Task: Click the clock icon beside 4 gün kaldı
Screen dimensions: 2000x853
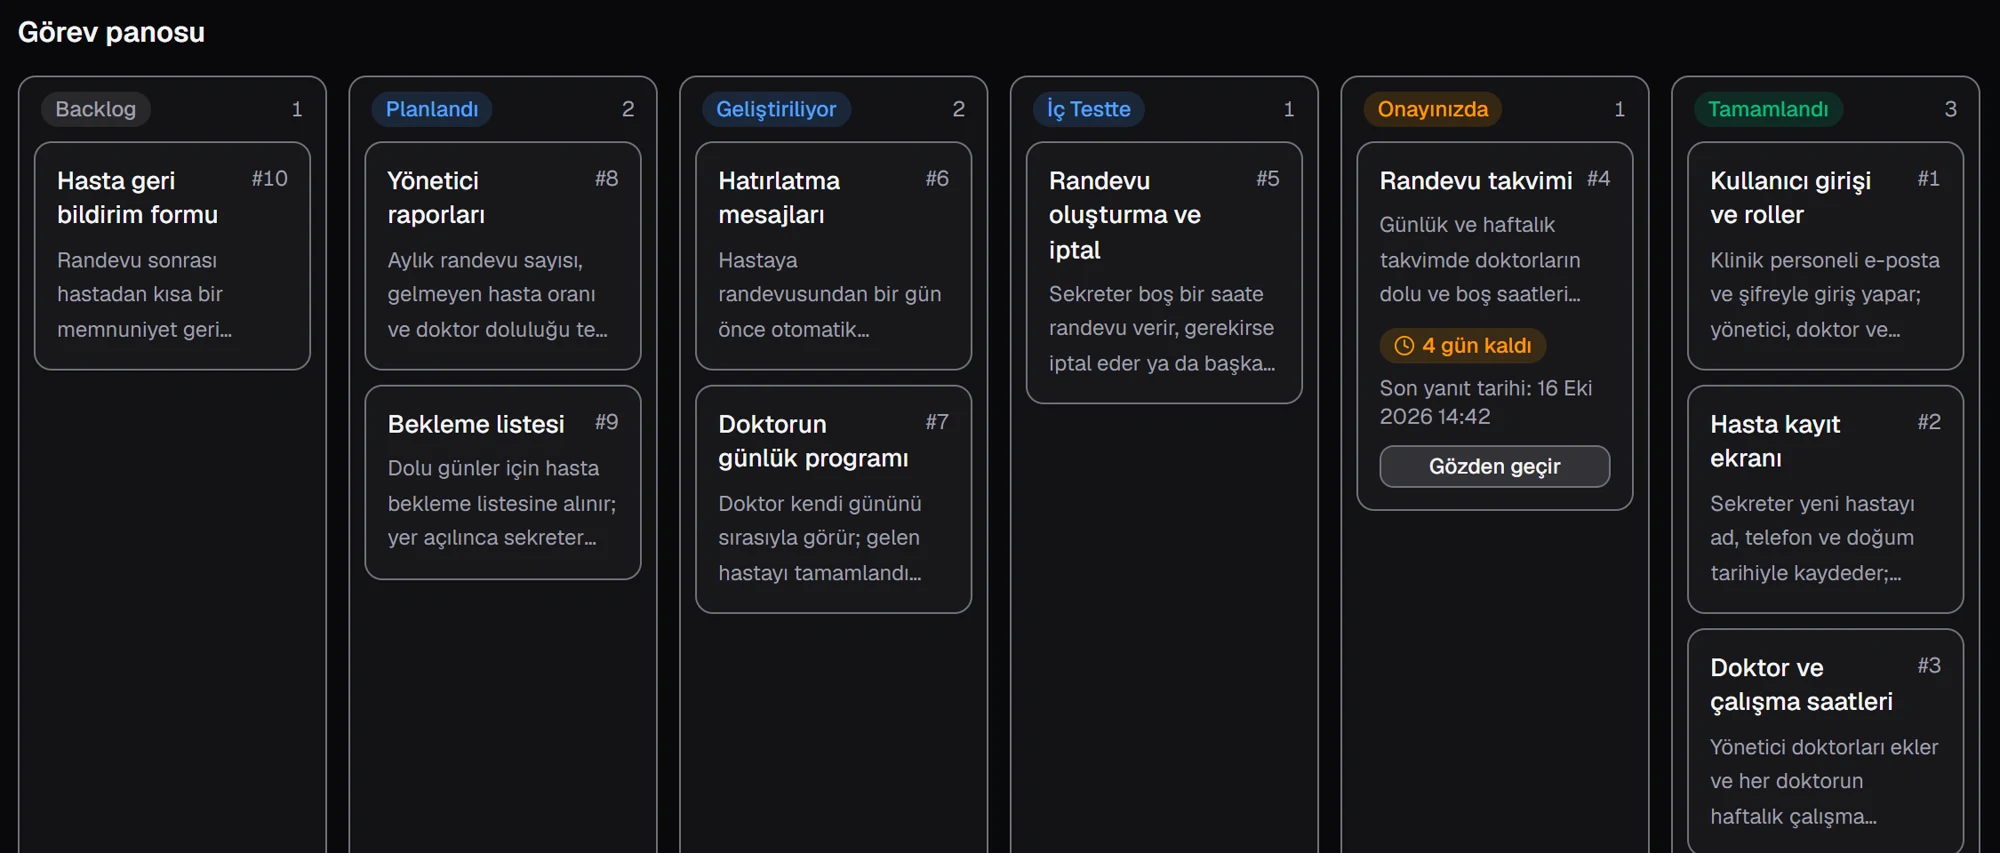Action: pyautogui.click(x=1404, y=346)
